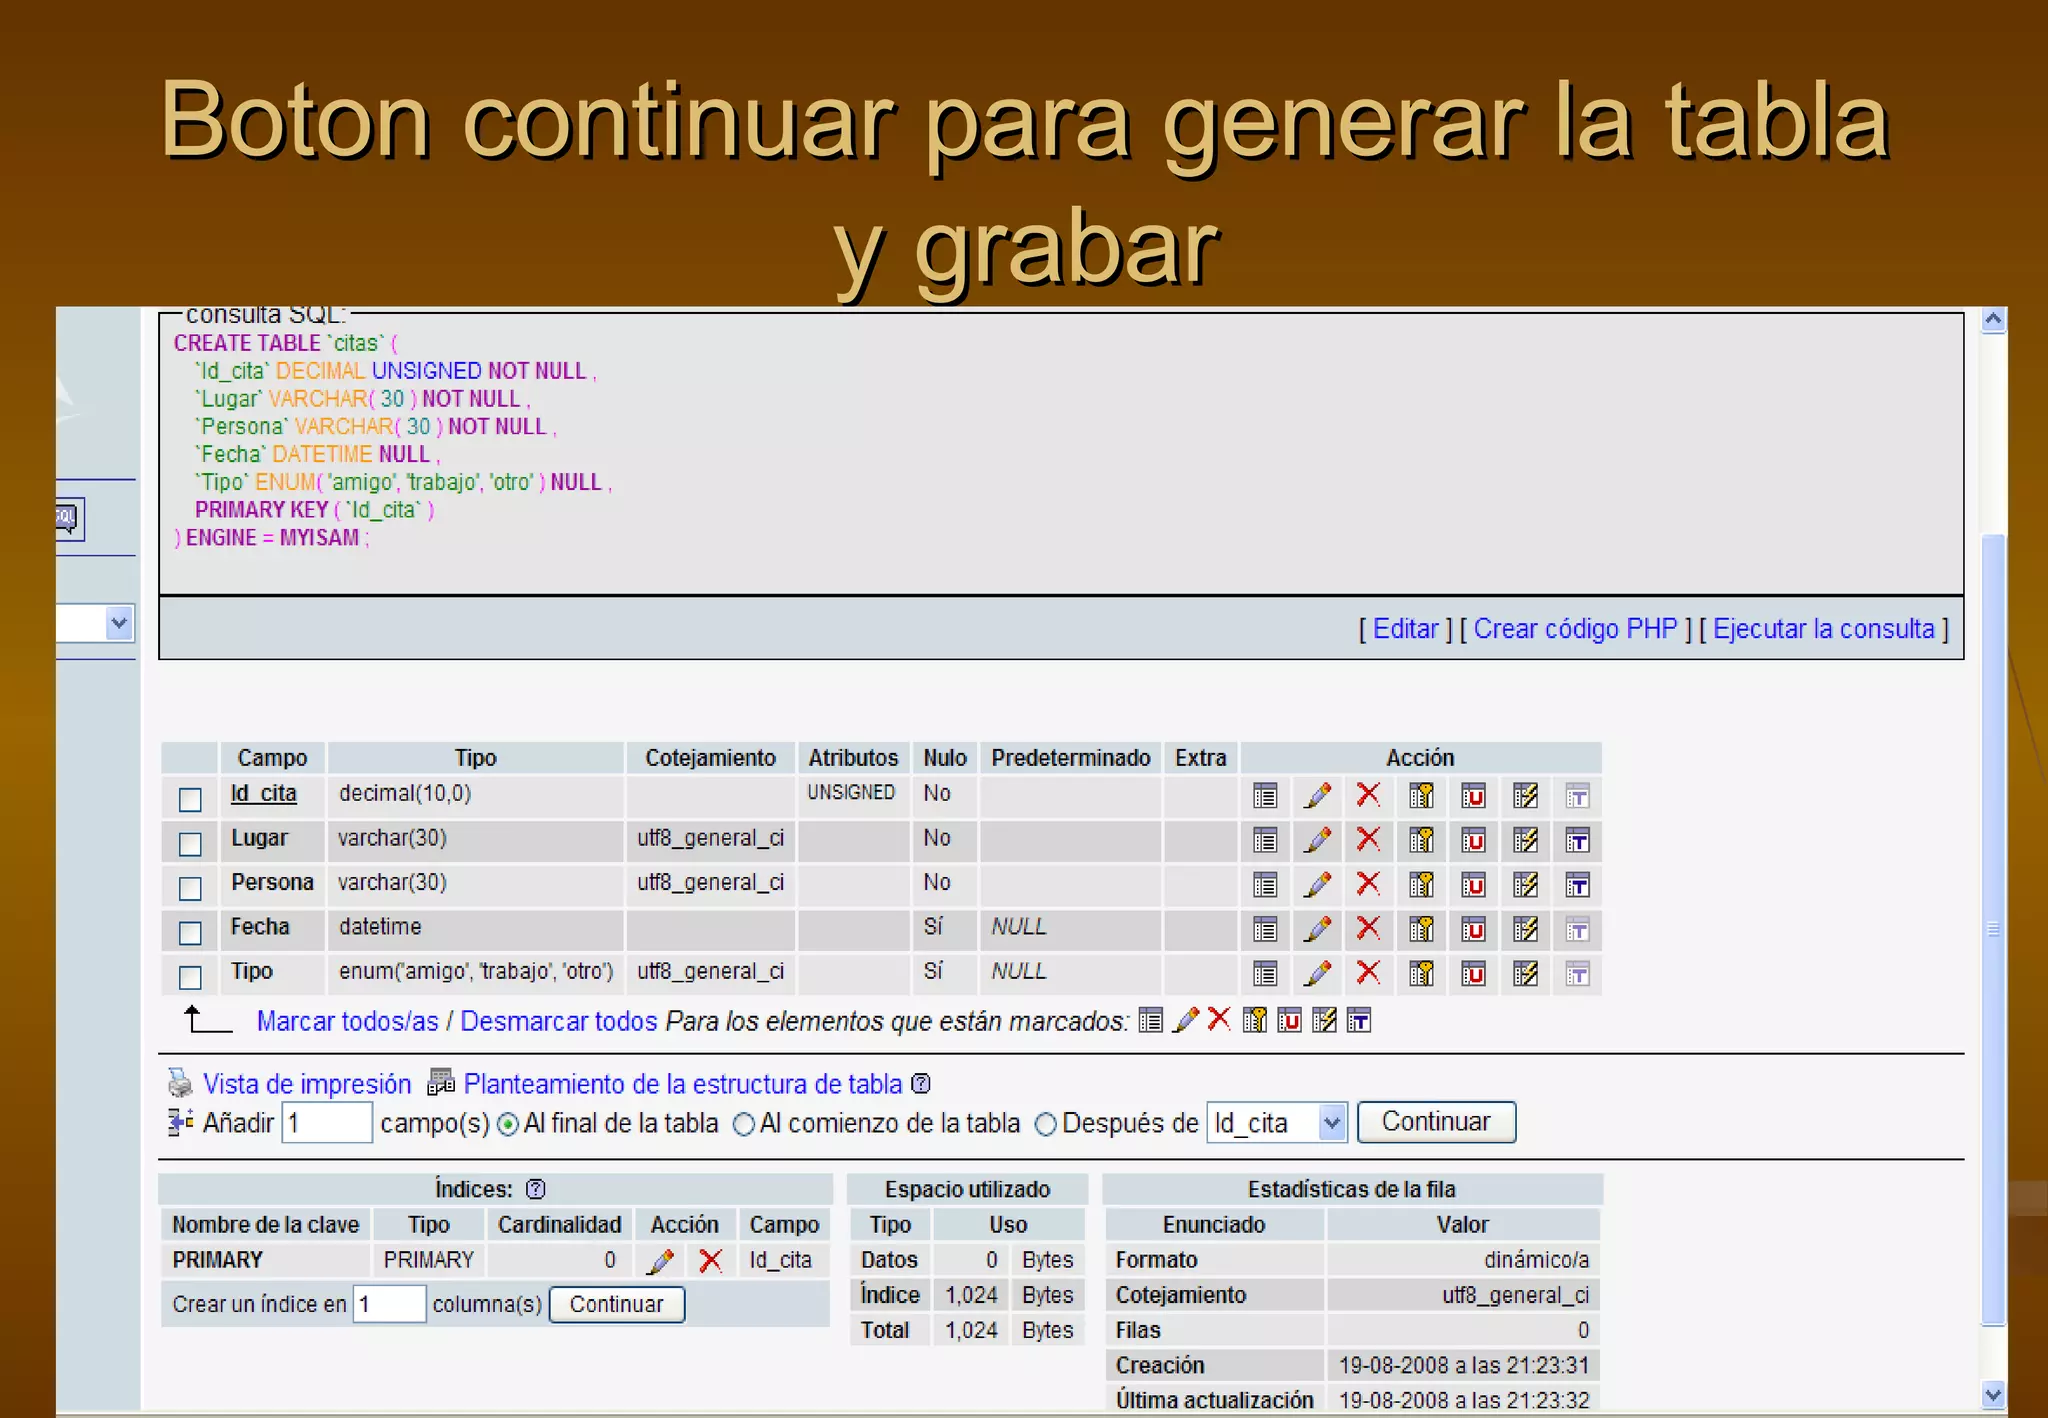Click the 'enum('amigo', 'trabajo', 'otro')' type cell
Viewport: 2048px width, 1418px height.
[x=476, y=971]
